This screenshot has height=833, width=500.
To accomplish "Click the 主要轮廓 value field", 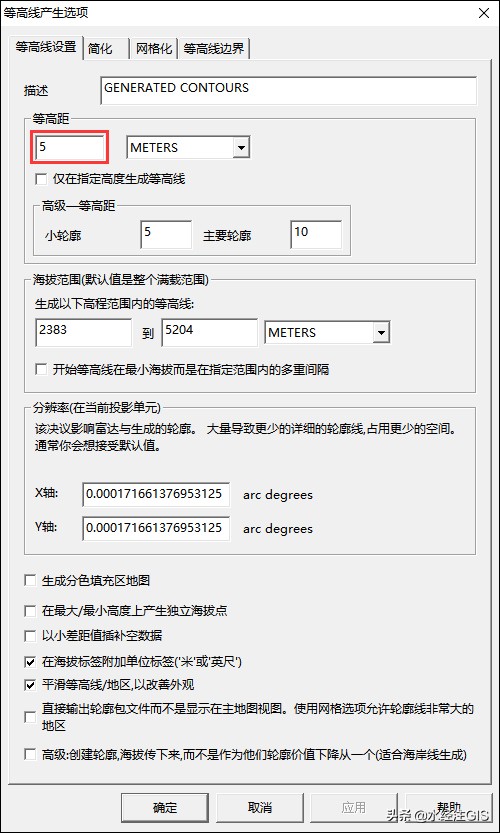I will click(x=316, y=235).
